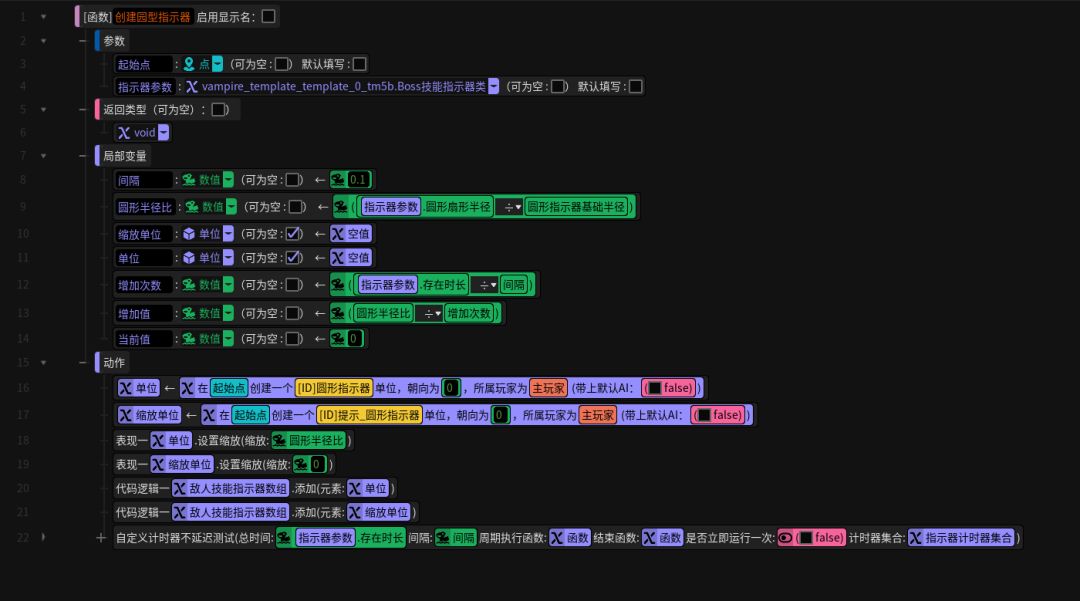The height and width of the screenshot is (601, 1080).
Task: Edit the 0.1 default value
Action: [358, 180]
